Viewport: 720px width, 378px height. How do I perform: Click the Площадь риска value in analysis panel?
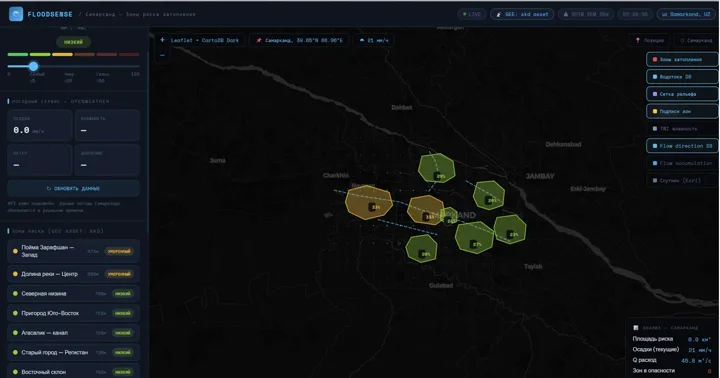point(699,339)
